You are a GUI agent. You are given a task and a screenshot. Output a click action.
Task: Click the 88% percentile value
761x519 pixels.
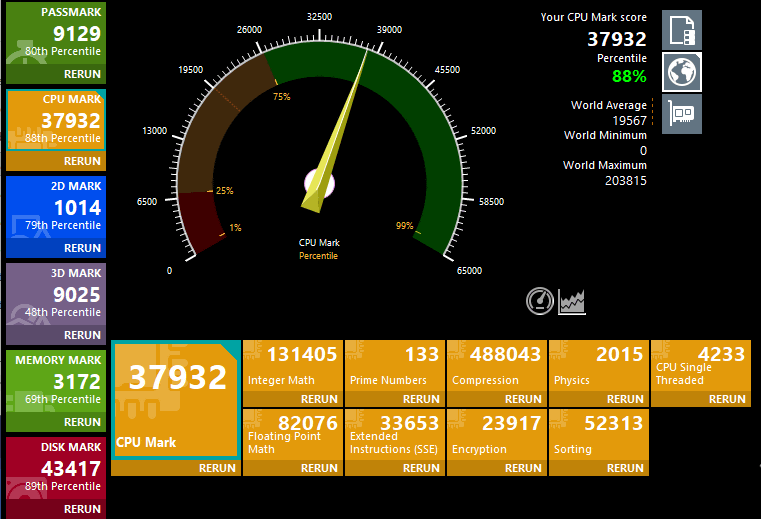(x=629, y=76)
